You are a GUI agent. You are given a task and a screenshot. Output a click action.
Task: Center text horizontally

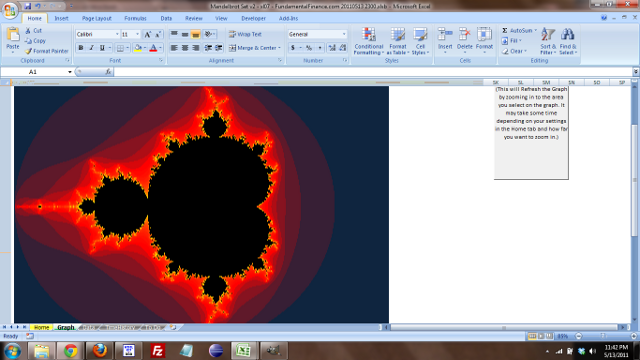[x=185, y=48]
